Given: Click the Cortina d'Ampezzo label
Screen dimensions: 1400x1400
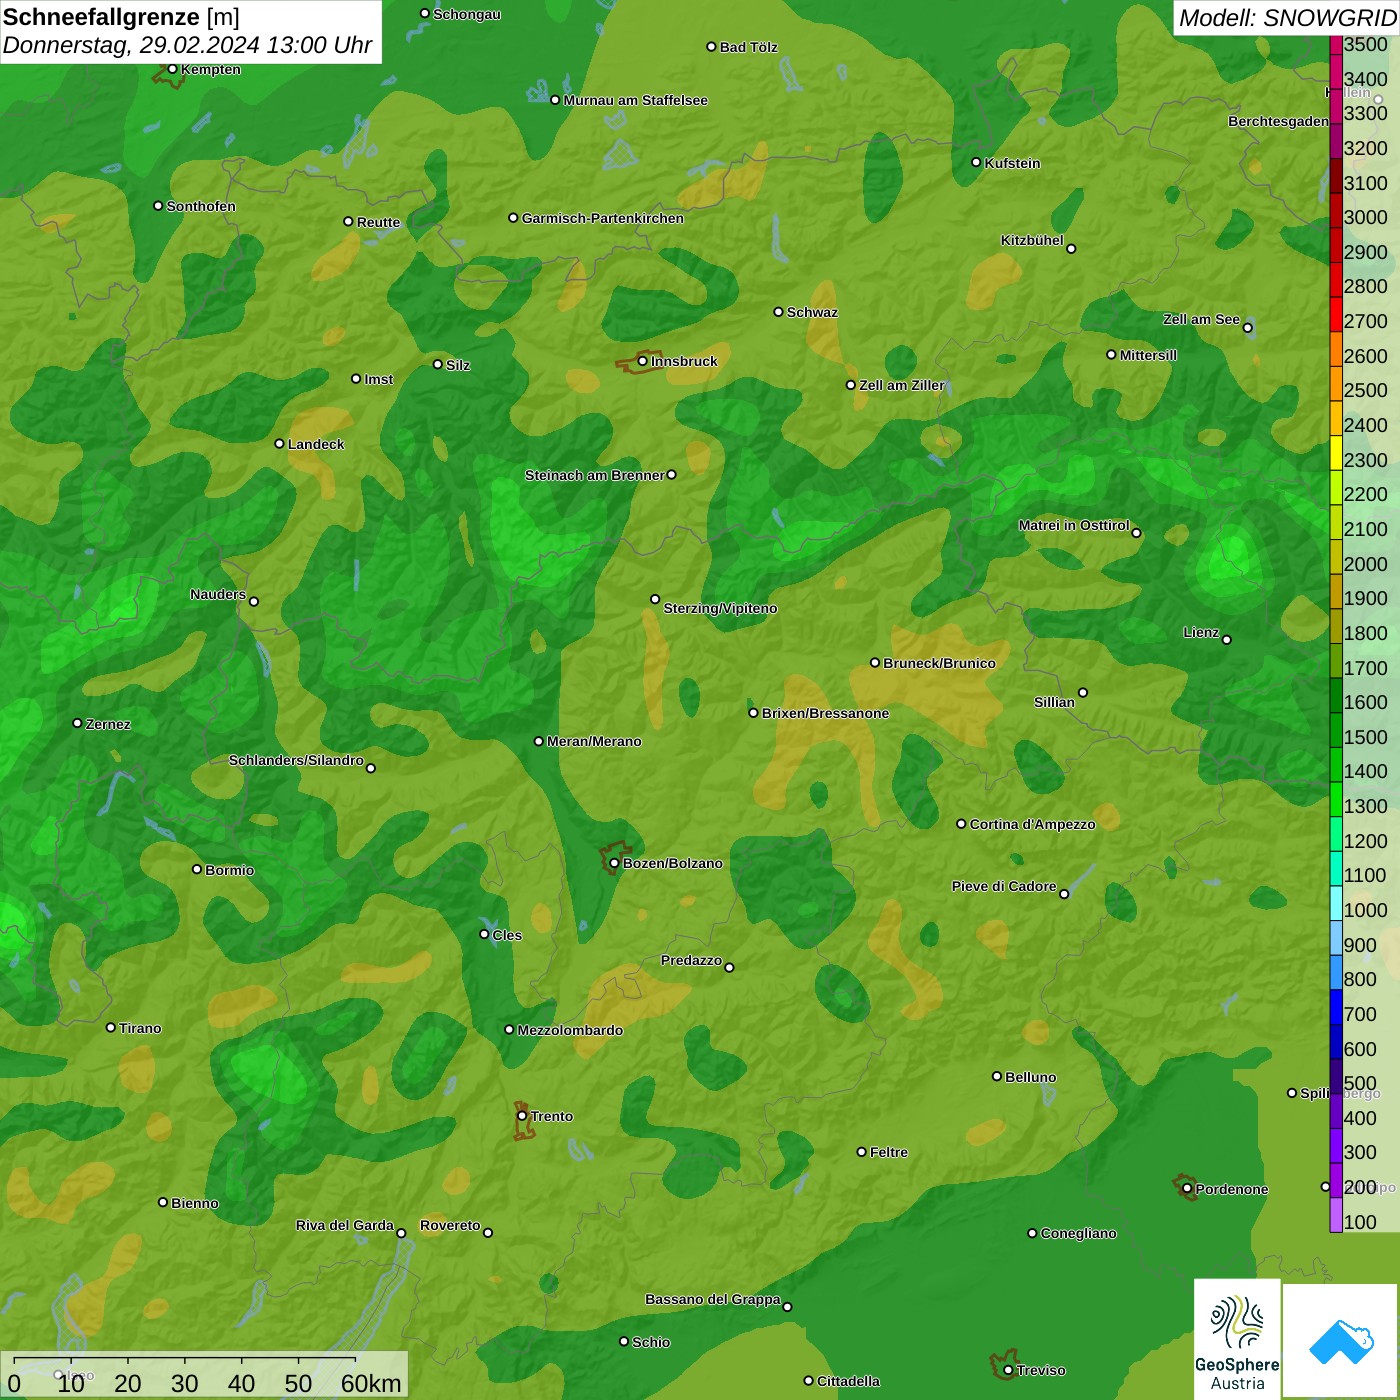Looking at the screenshot, I should 1032,824.
